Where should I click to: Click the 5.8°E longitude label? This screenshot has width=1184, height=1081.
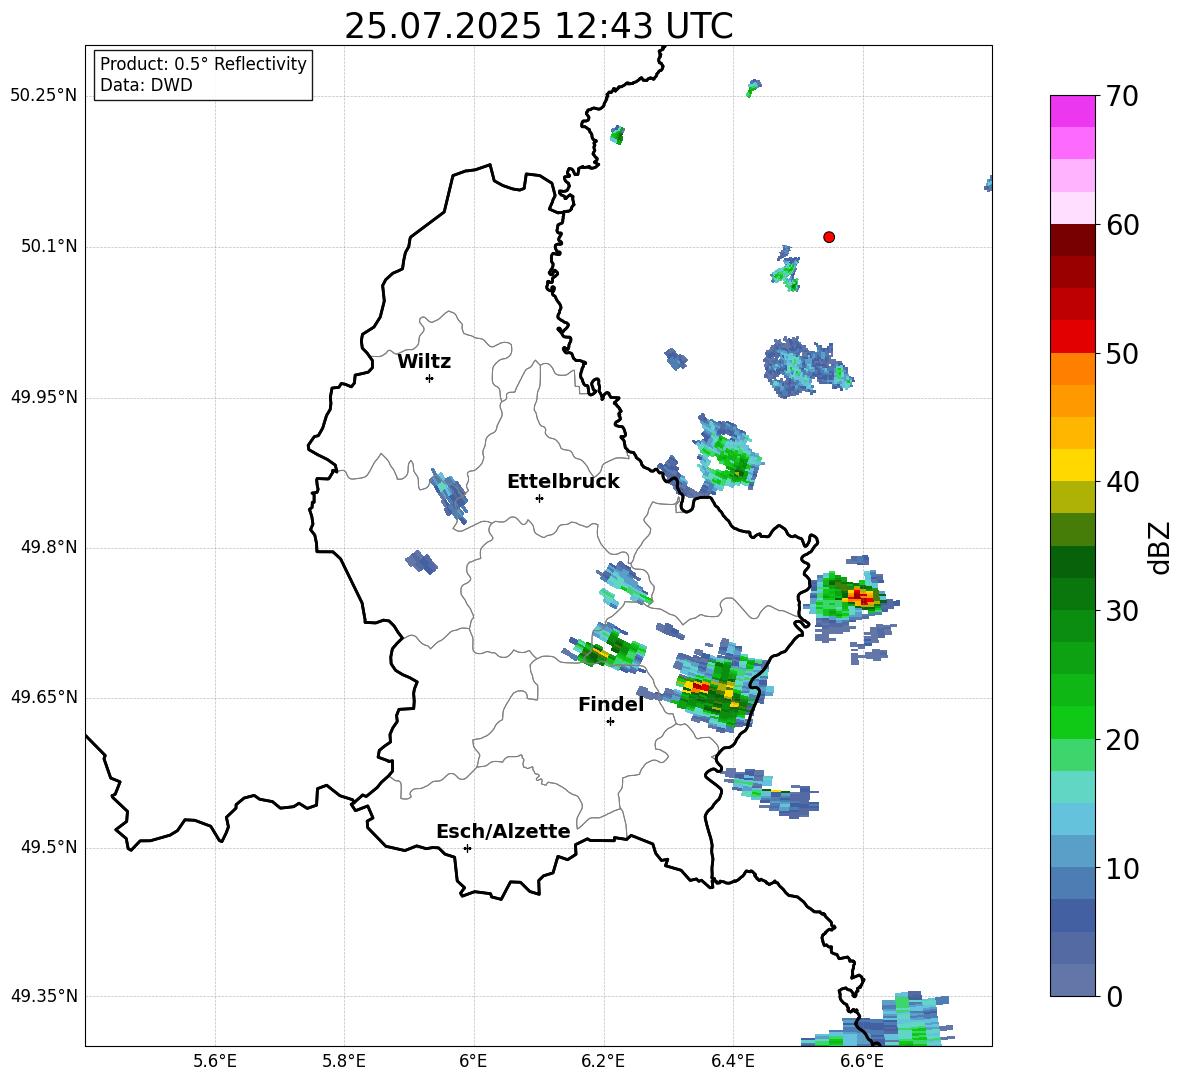(344, 1061)
